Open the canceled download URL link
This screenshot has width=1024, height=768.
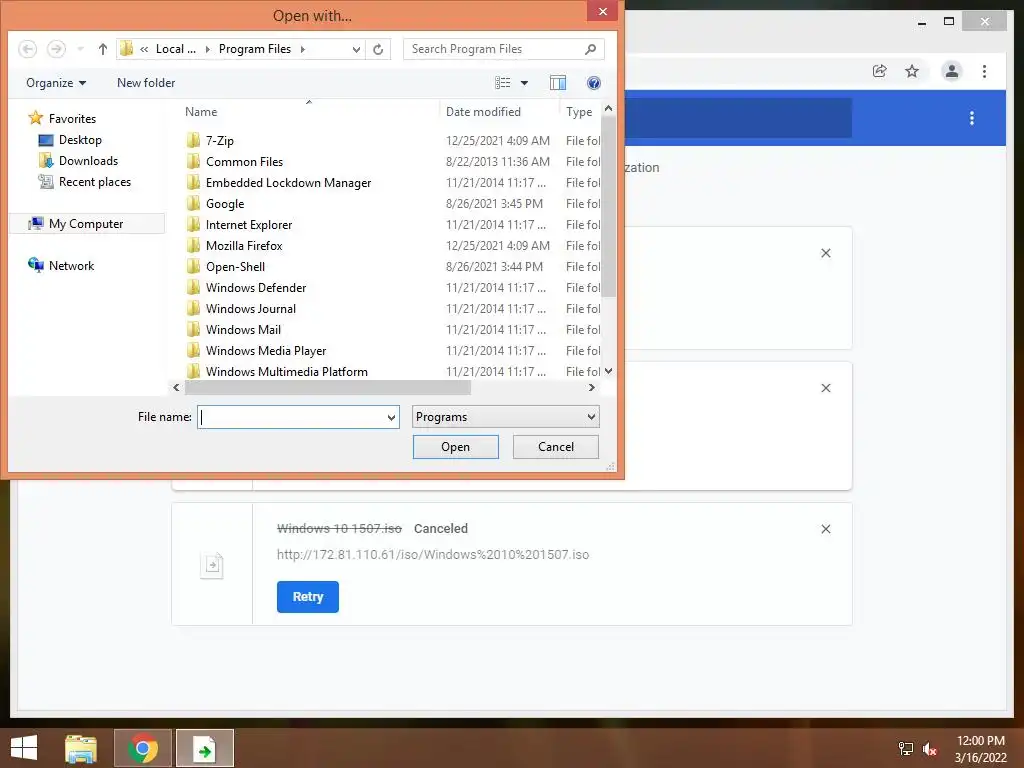[x=432, y=554]
